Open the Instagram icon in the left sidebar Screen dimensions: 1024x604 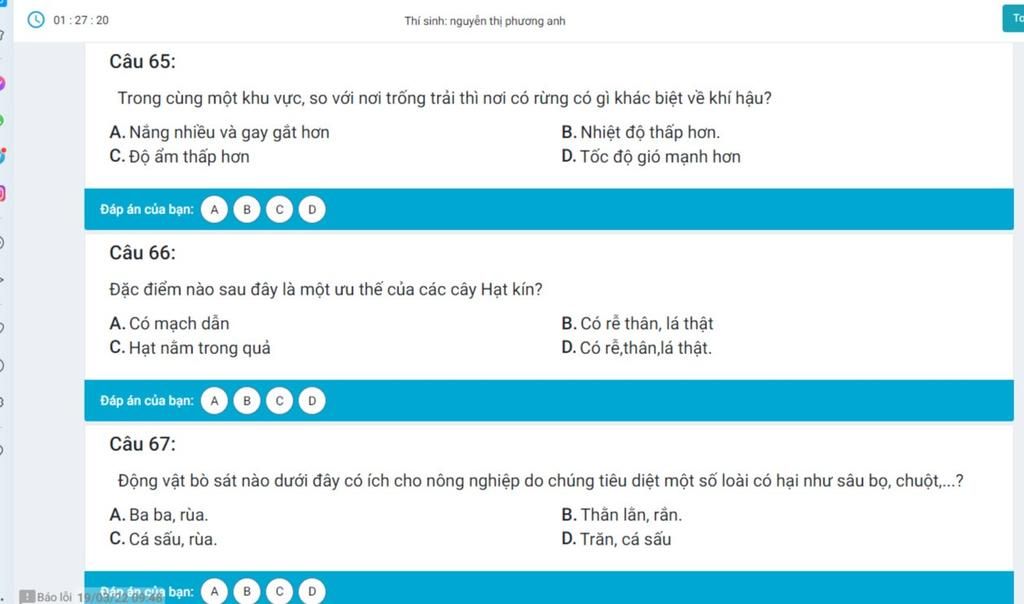pos(2,193)
